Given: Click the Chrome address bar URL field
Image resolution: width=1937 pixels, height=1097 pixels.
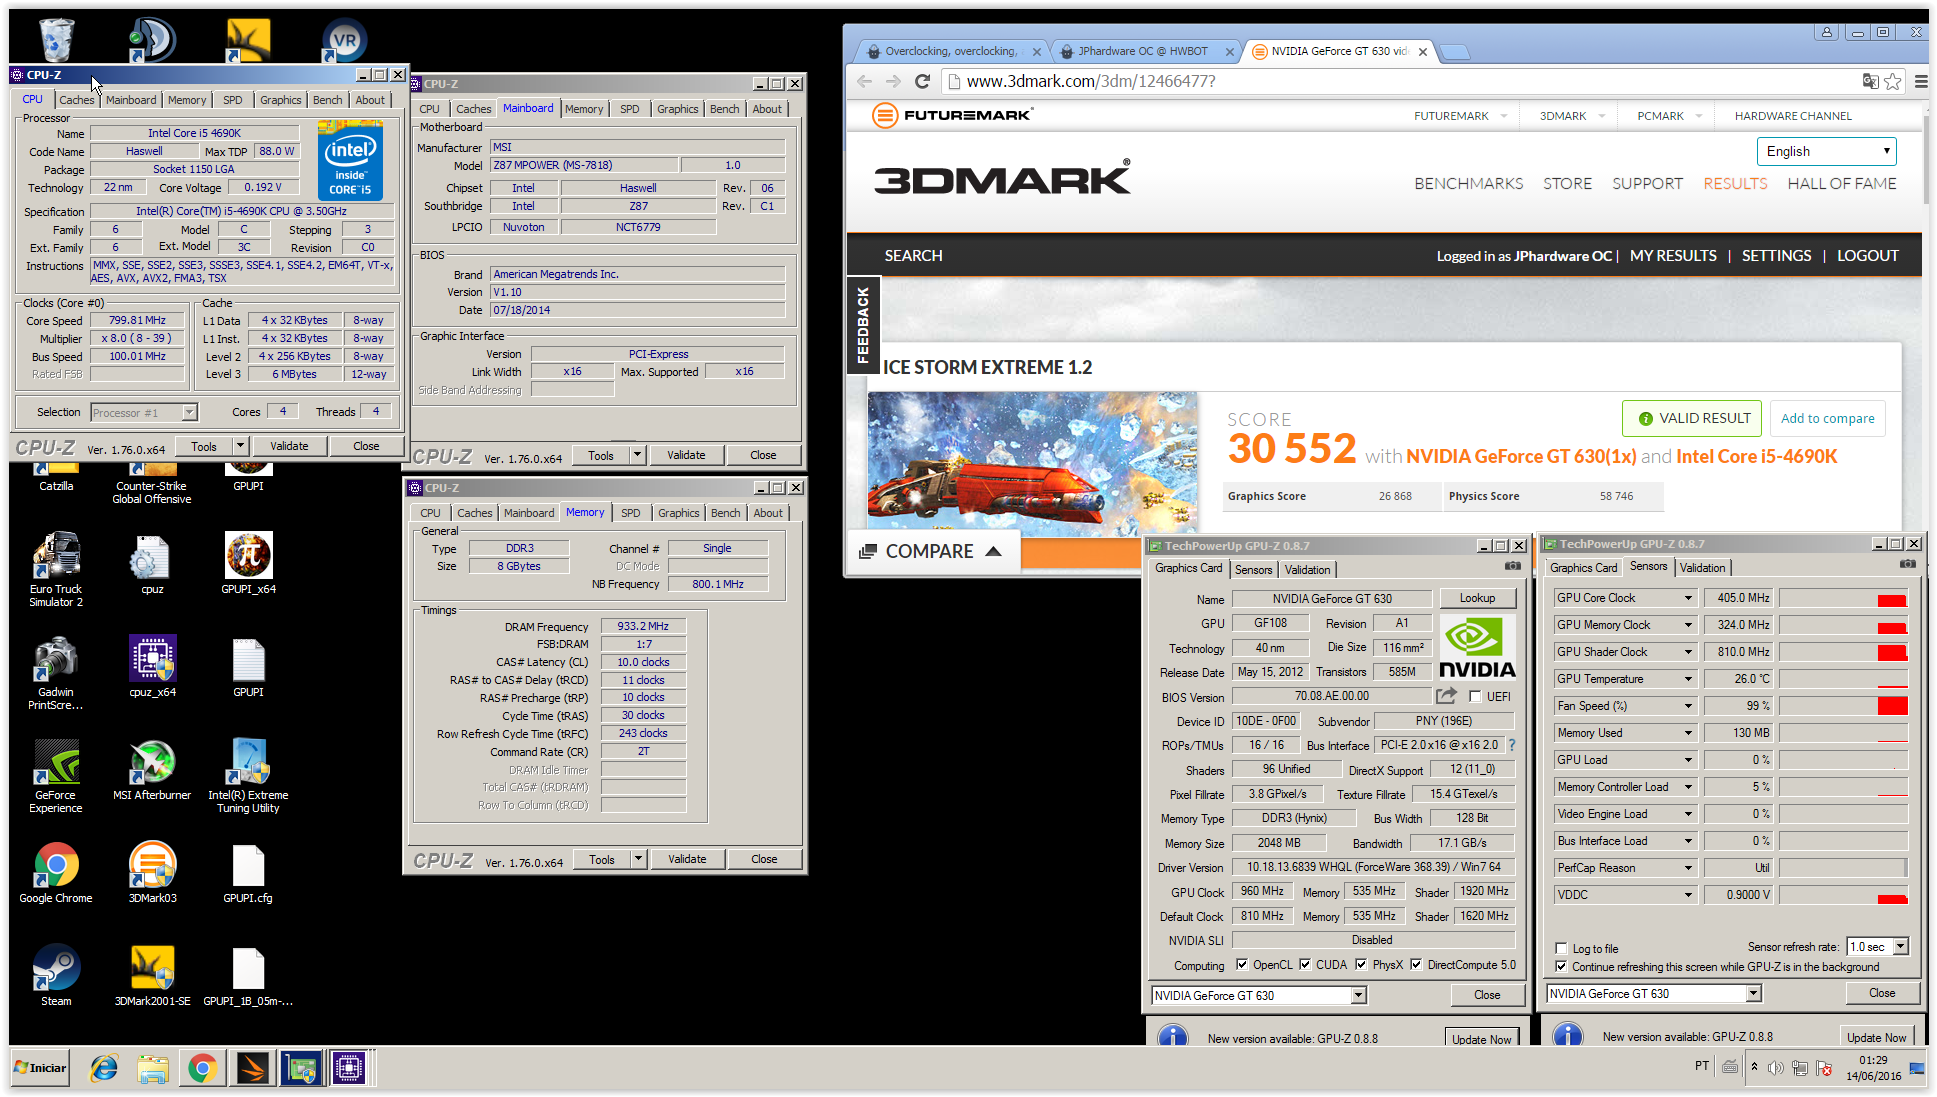Looking at the screenshot, I should point(1400,82).
